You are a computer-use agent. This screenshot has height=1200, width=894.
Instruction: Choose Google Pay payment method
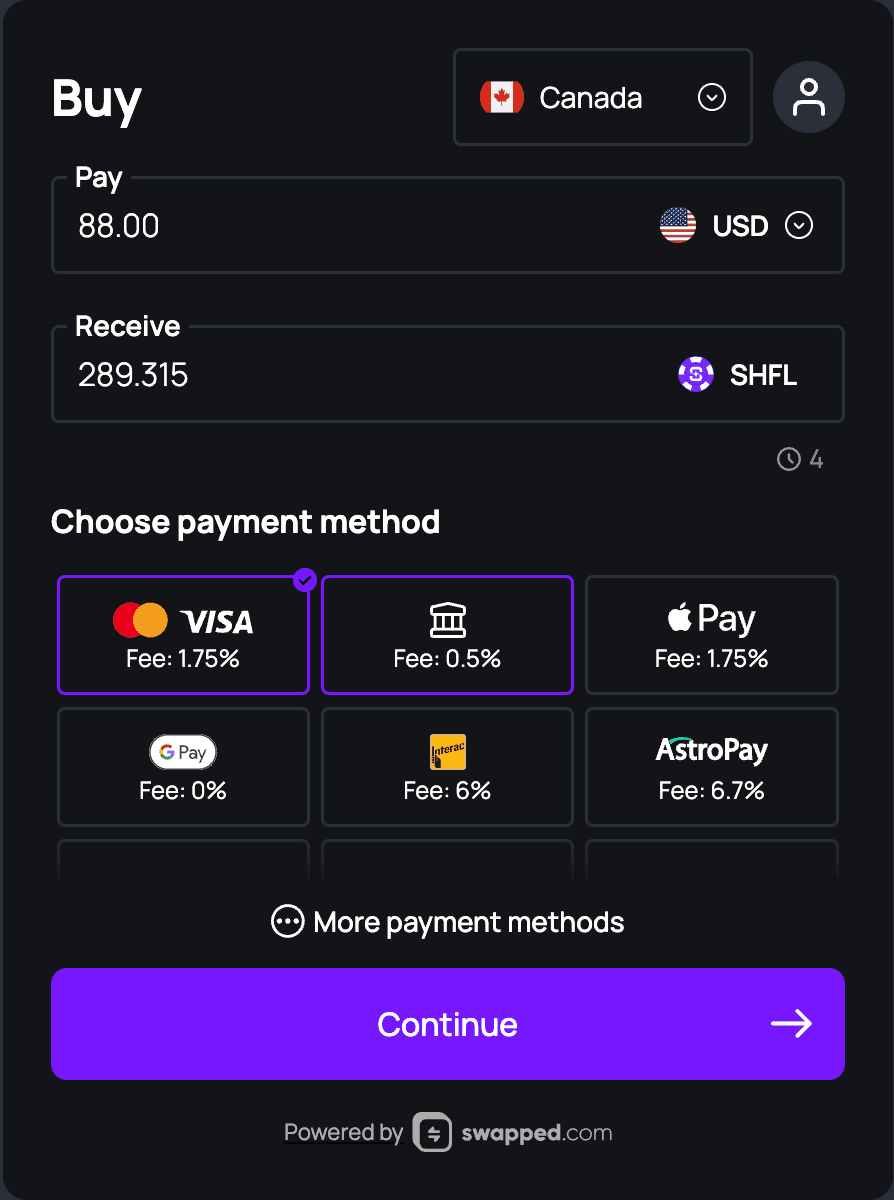point(183,767)
